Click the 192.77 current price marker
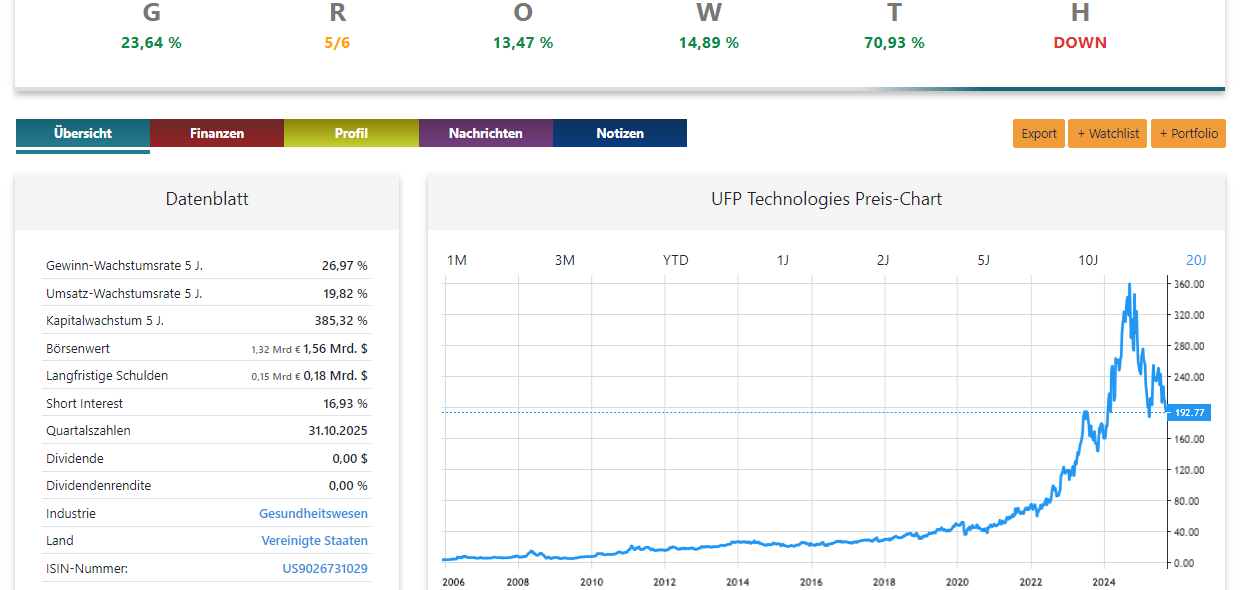This screenshot has height=590, width=1240. coord(1190,412)
